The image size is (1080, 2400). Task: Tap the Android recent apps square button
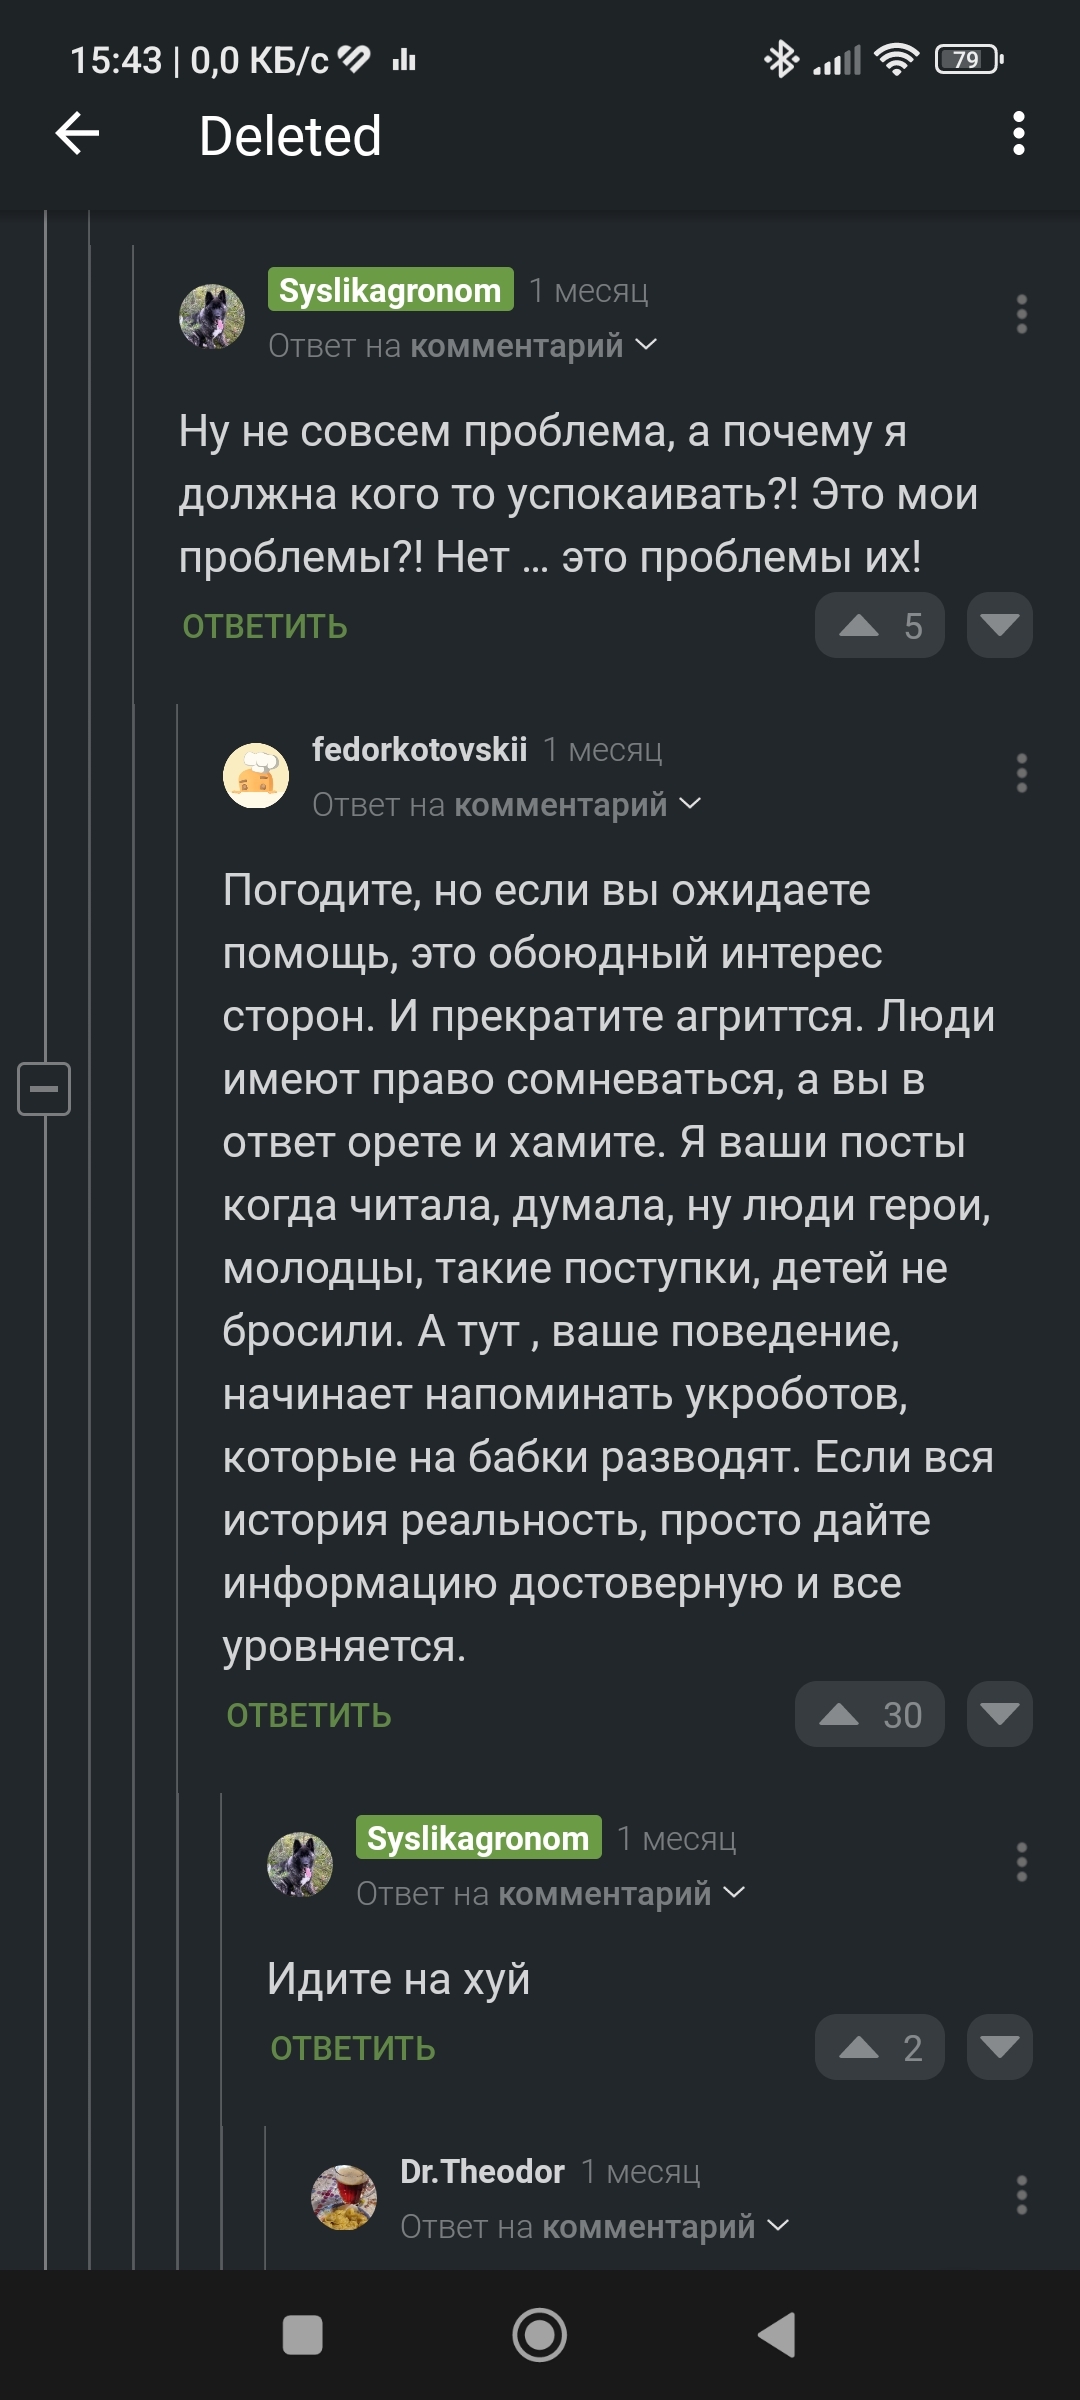pos(303,2336)
